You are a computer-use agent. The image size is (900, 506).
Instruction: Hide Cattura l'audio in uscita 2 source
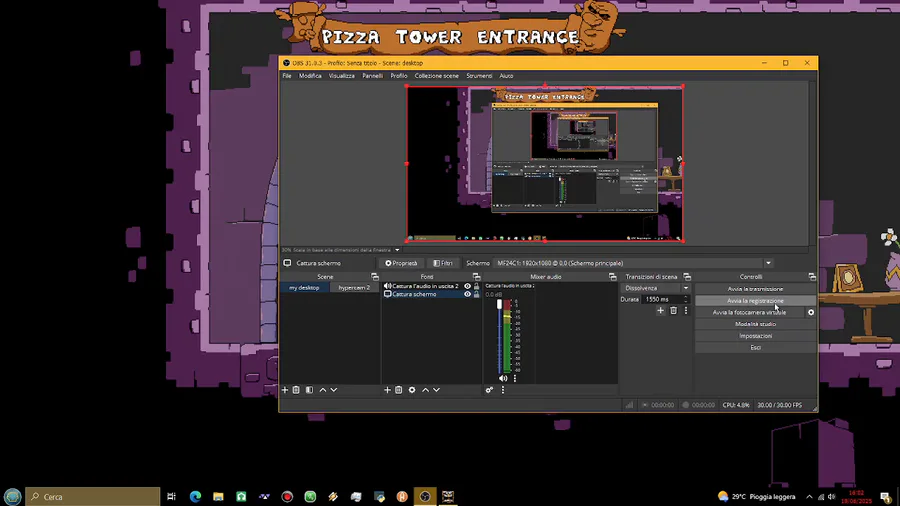[467, 286]
